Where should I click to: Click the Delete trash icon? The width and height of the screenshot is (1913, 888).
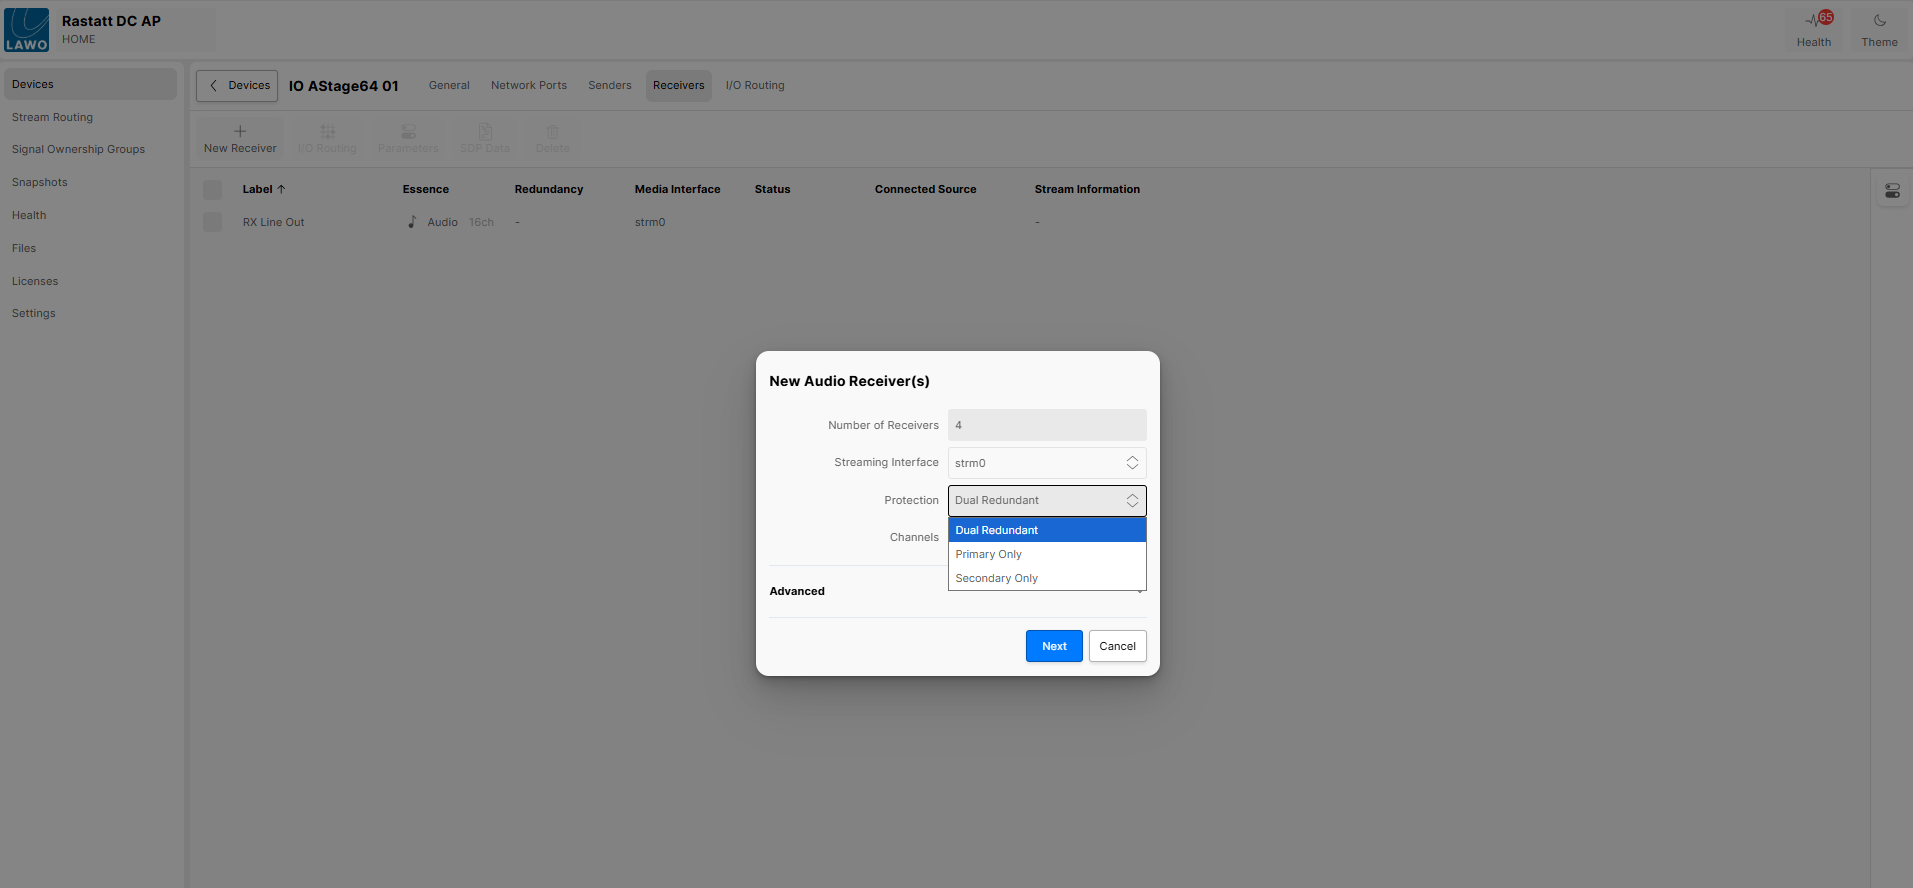[x=552, y=131]
